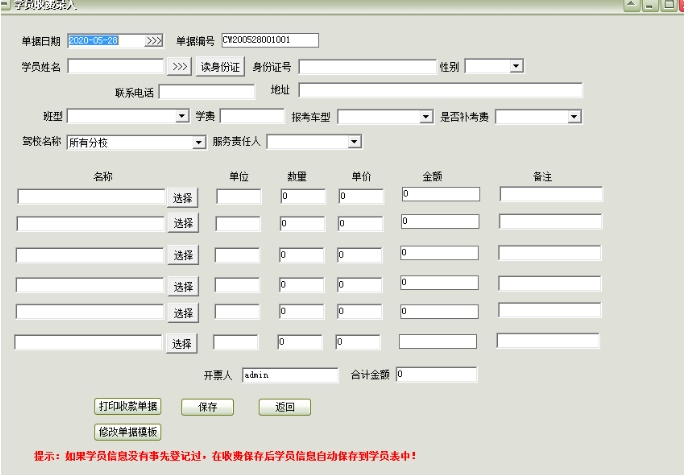Click the fourth row 金额 field
This screenshot has height=475, width=684.
(439, 283)
